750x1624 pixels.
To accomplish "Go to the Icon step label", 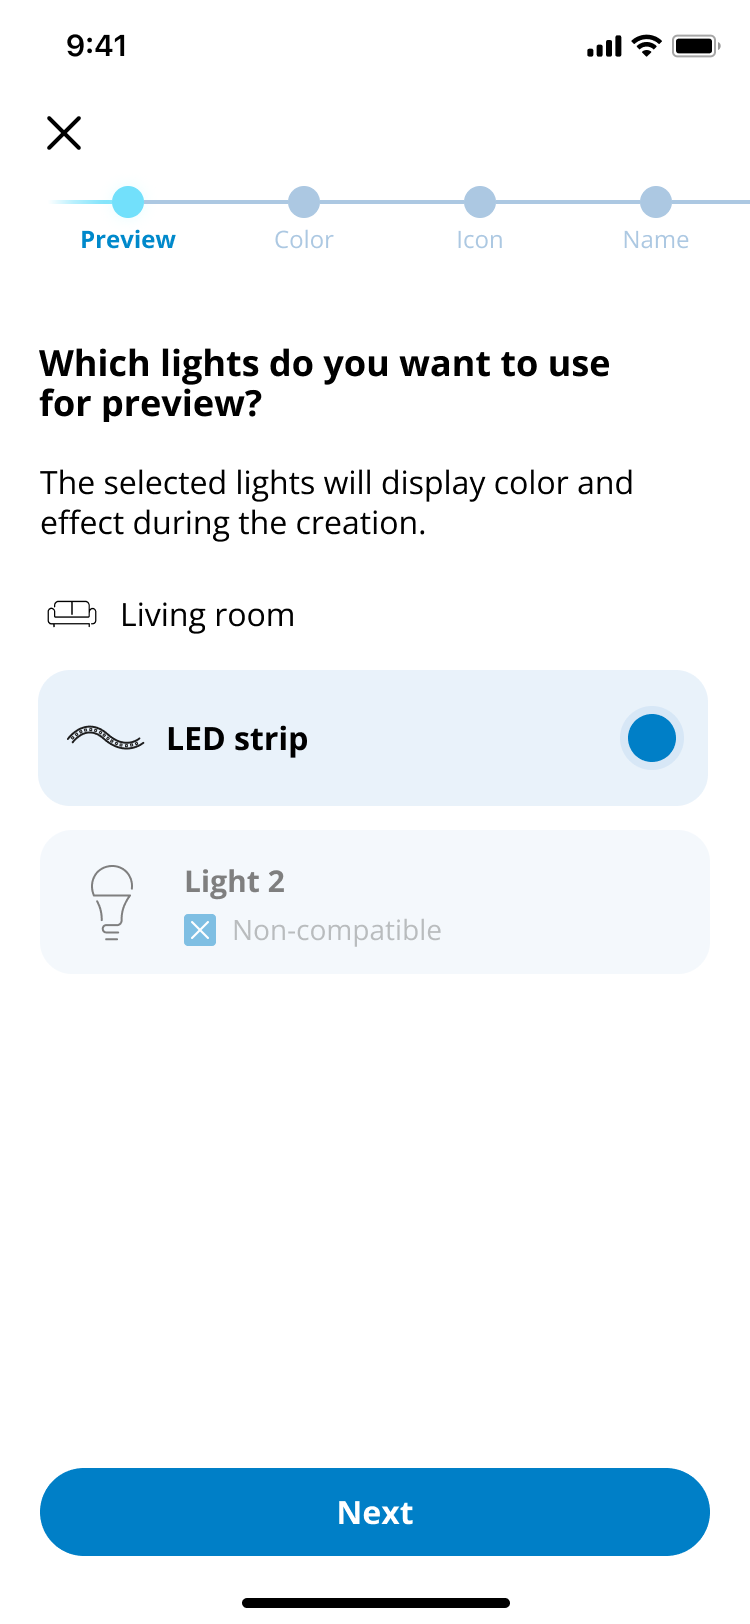I will pos(480,240).
